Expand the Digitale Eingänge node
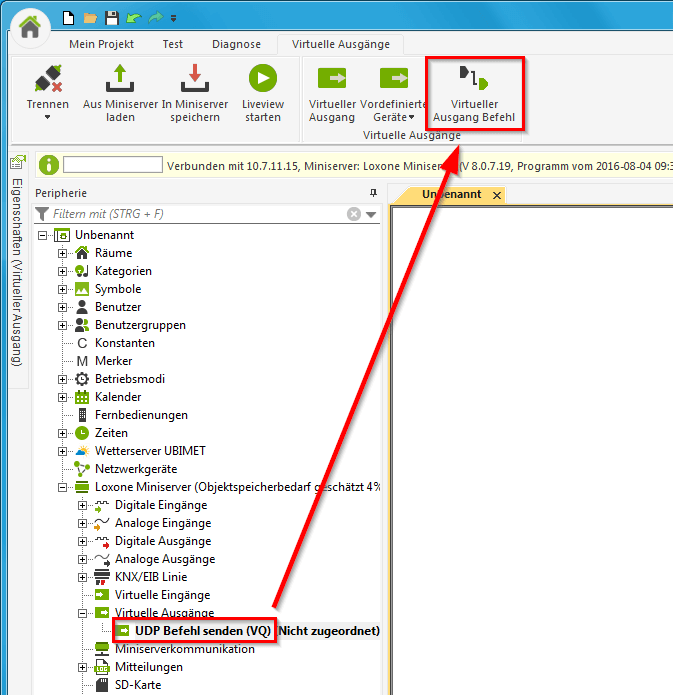 (x=83, y=505)
